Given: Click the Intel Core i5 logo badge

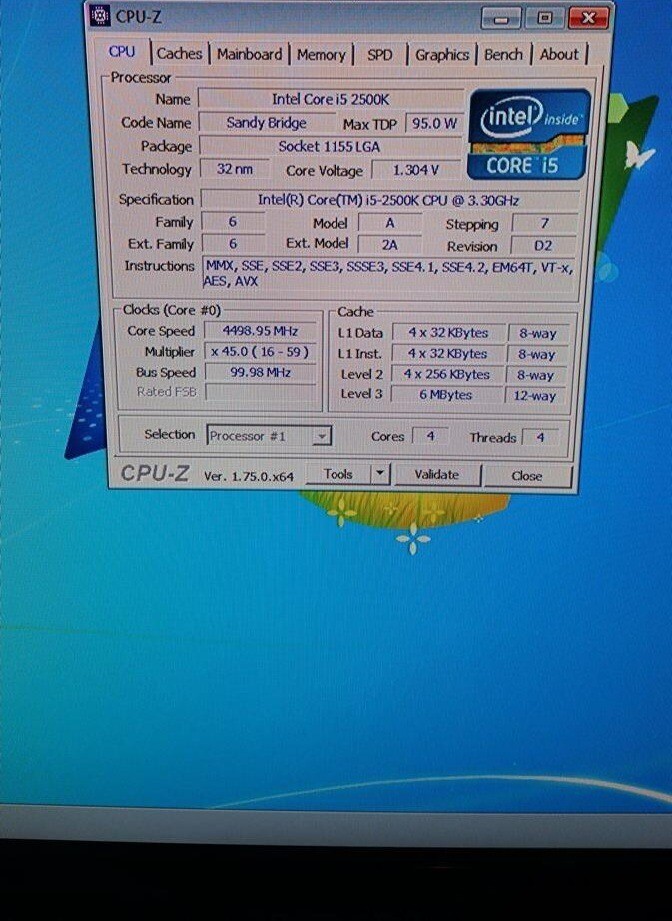Looking at the screenshot, I should pyautogui.click(x=529, y=134).
